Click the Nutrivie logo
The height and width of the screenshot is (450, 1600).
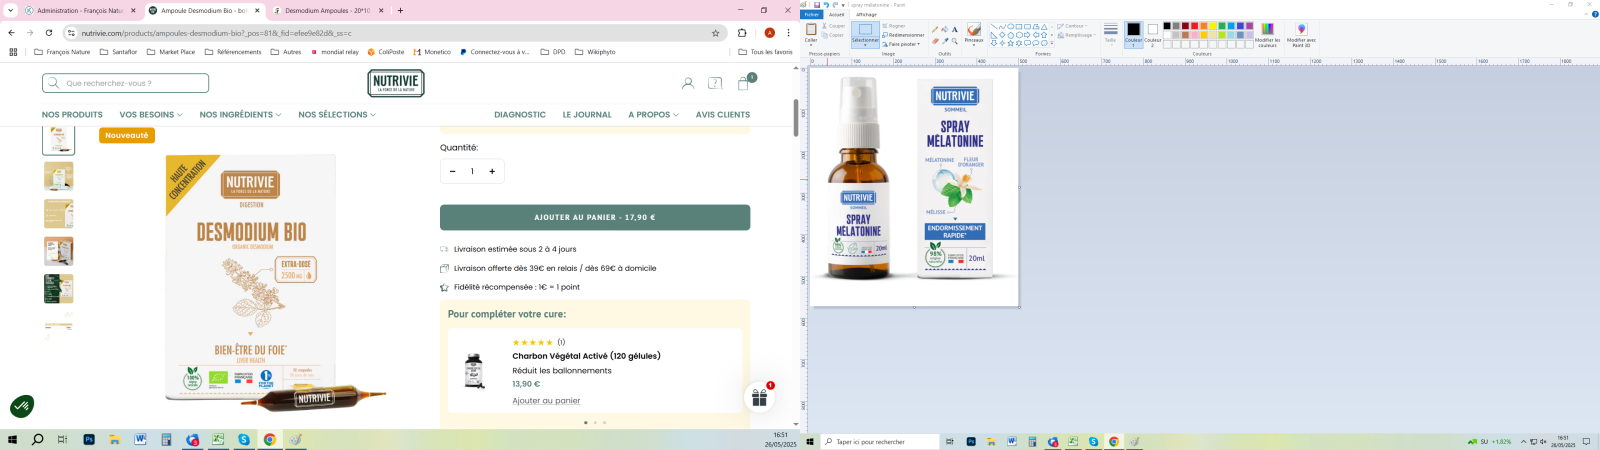396,83
